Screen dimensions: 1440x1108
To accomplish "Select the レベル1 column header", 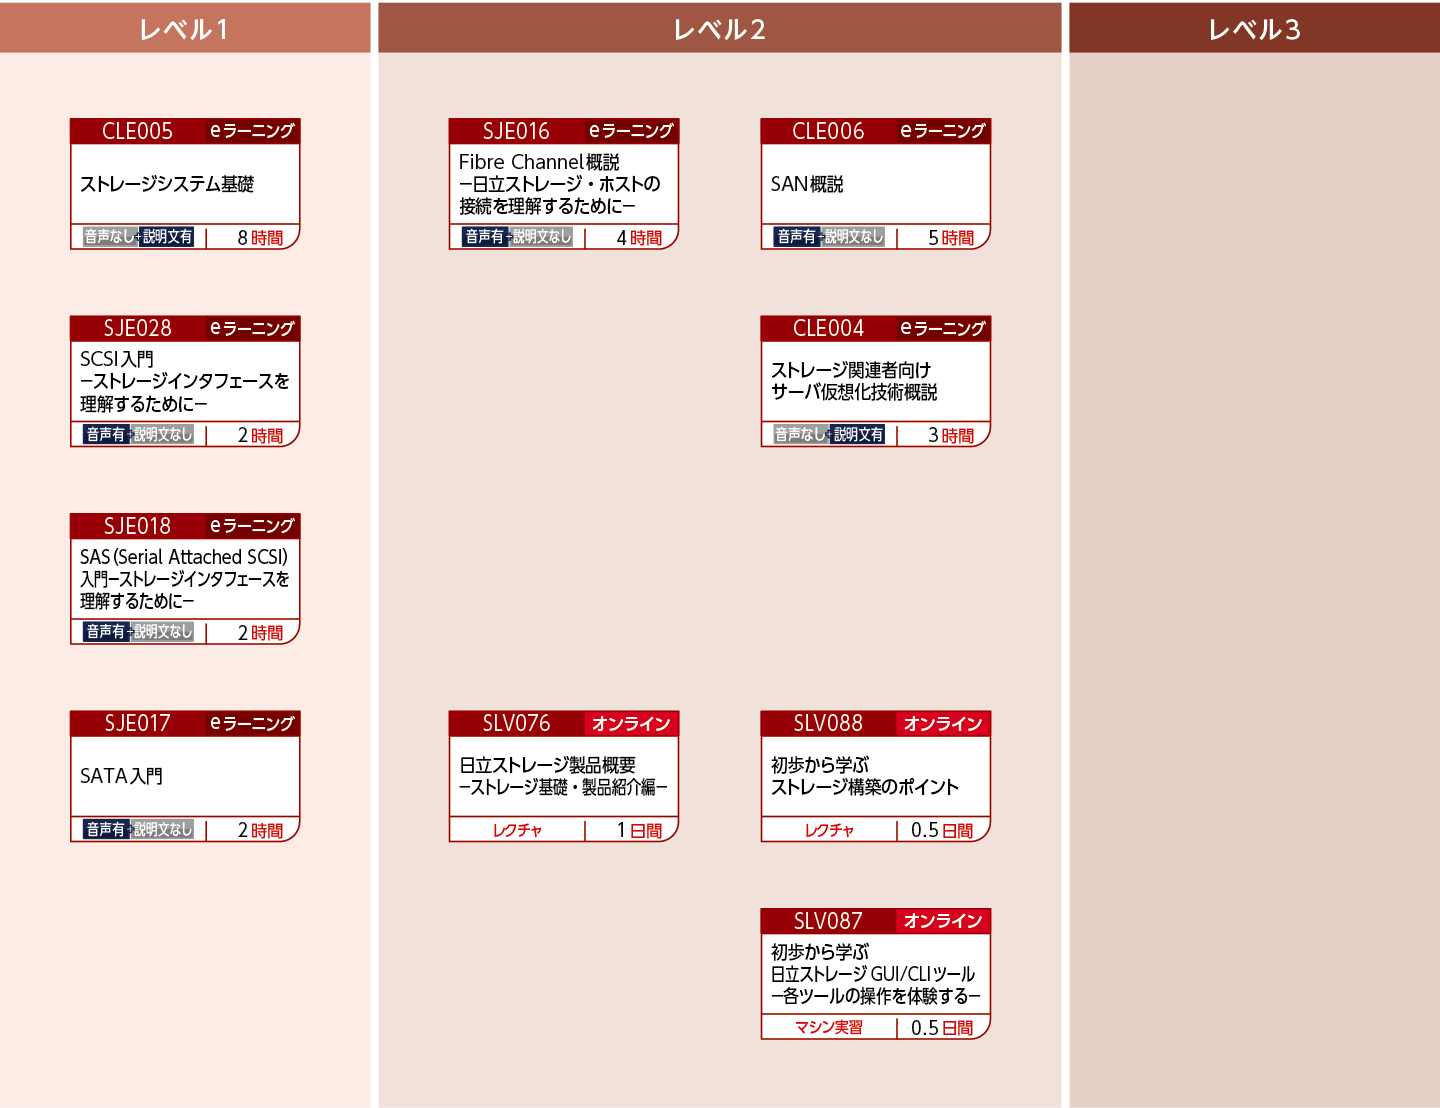I will coord(185,28).
